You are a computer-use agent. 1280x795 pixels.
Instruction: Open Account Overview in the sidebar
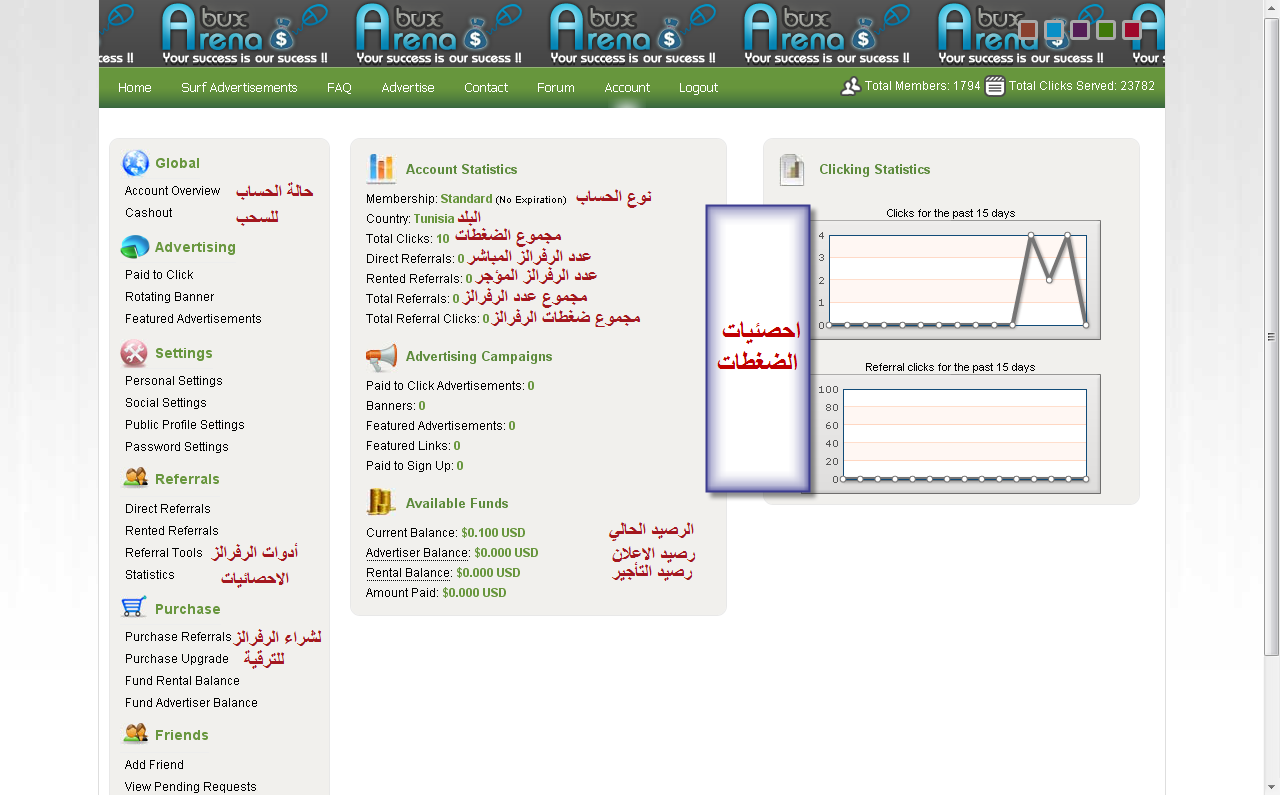(x=172, y=191)
